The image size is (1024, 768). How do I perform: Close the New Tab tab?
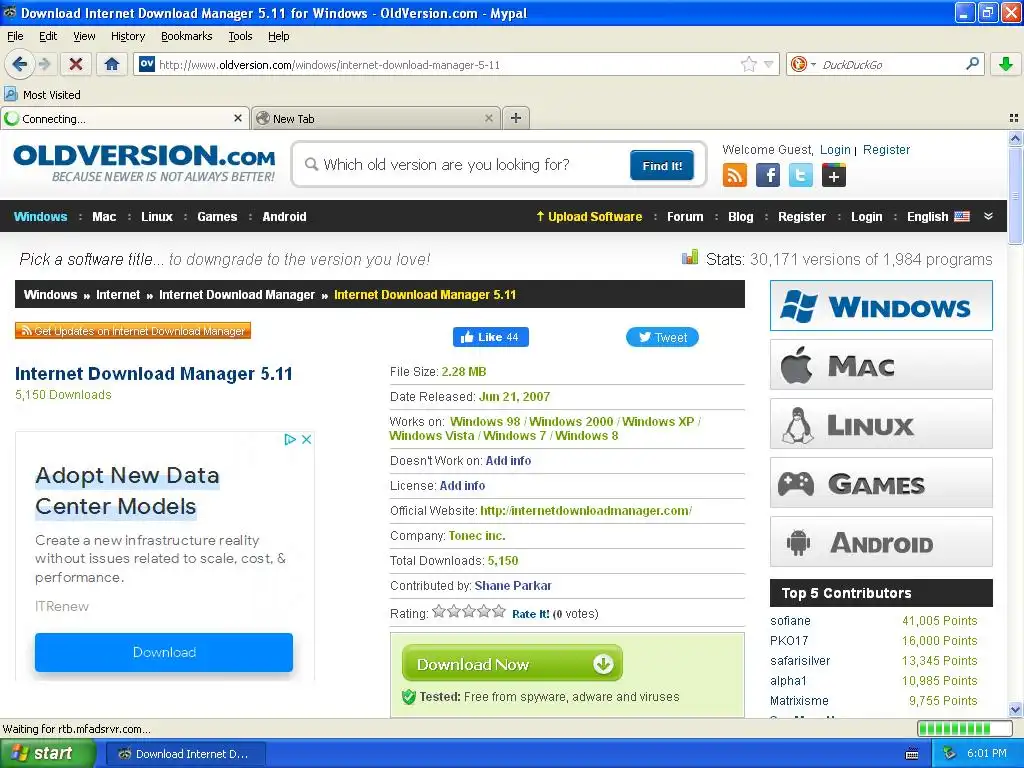488,118
